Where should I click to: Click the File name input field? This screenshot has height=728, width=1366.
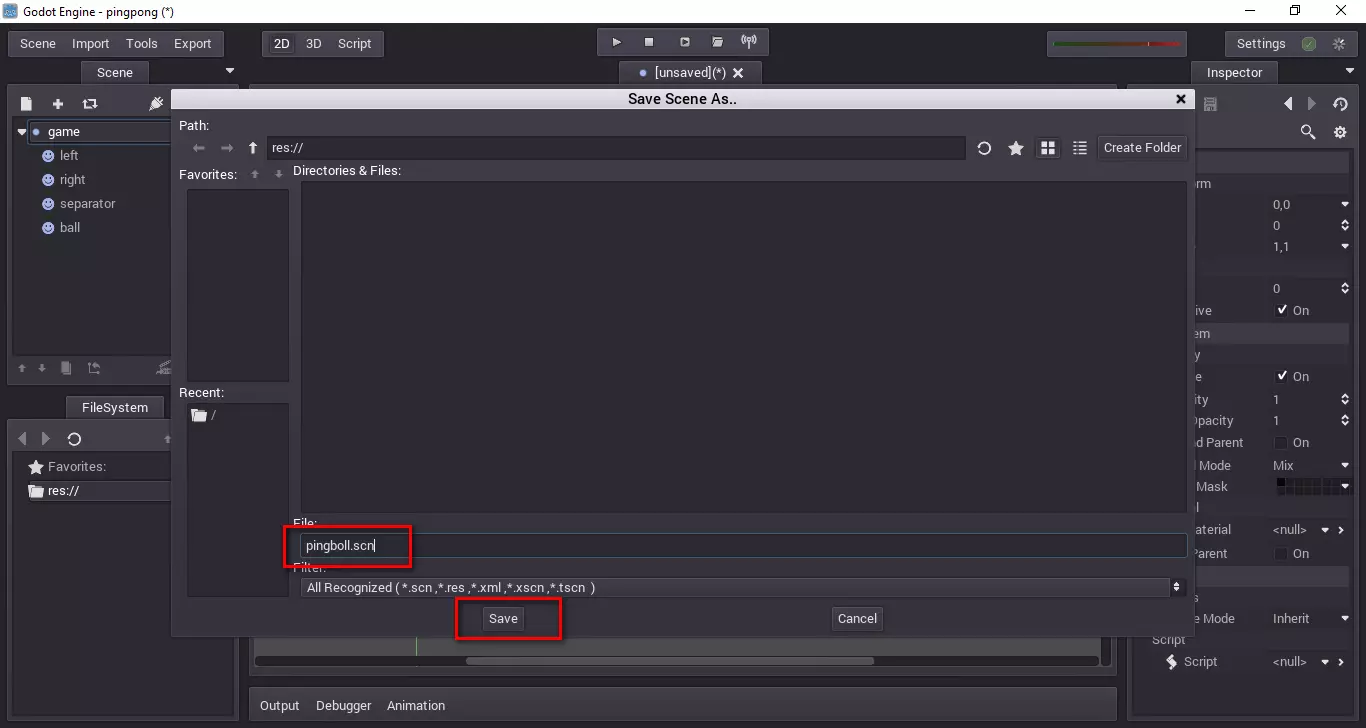click(x=742, y=546)
